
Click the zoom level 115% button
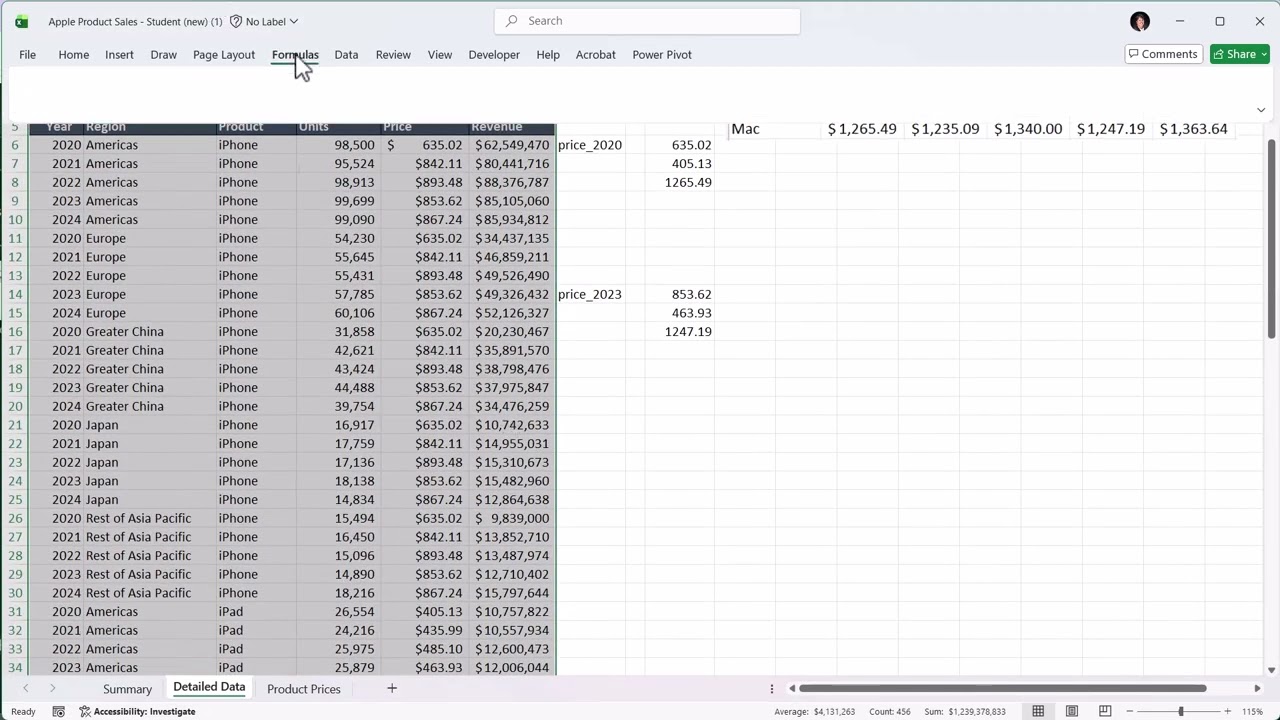click(x=1253, y=711)
